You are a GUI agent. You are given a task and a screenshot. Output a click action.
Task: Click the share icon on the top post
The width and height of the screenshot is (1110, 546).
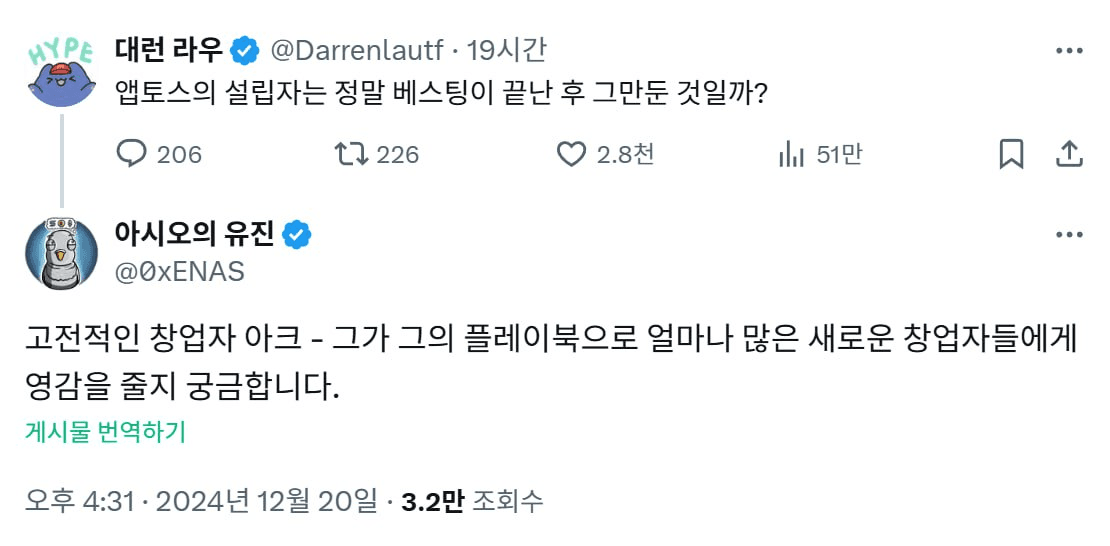[1069, 154]
